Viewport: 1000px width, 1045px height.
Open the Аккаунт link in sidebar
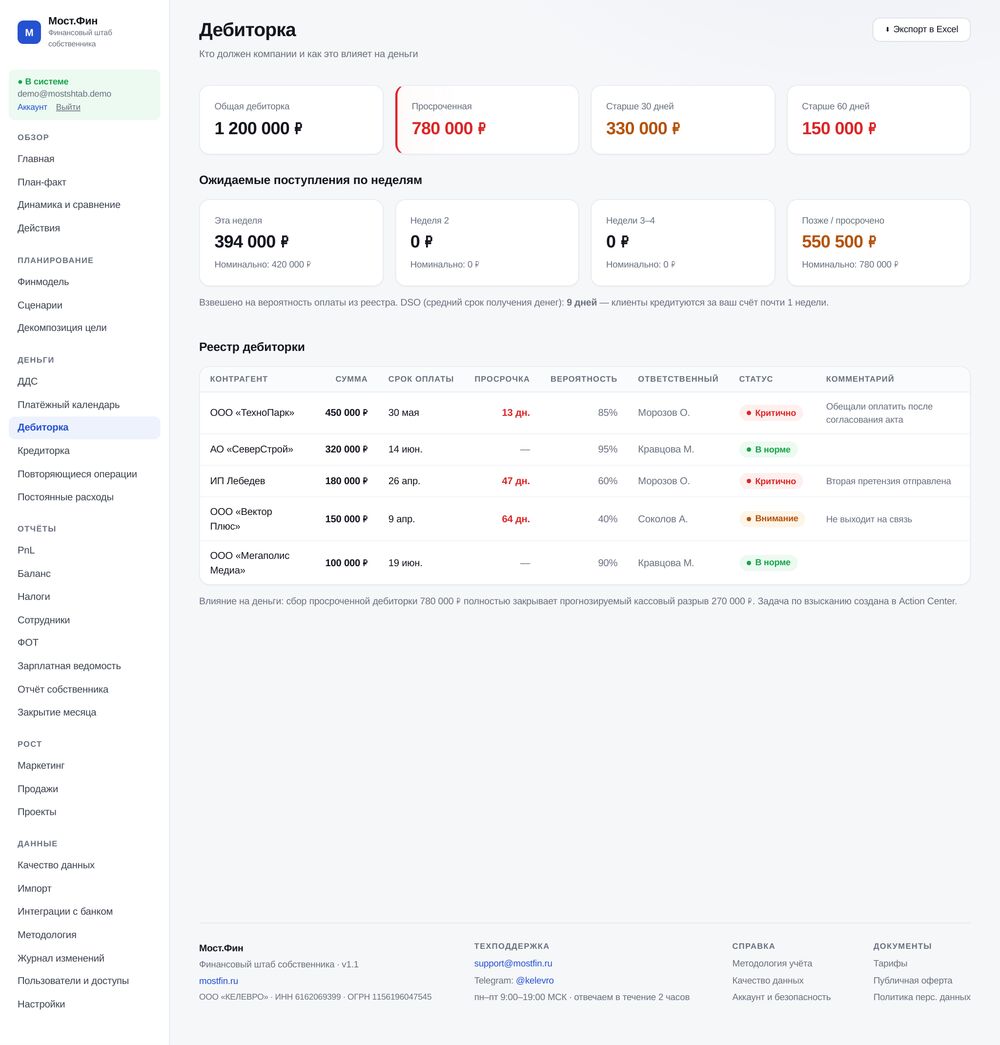[x=32, y=107]
